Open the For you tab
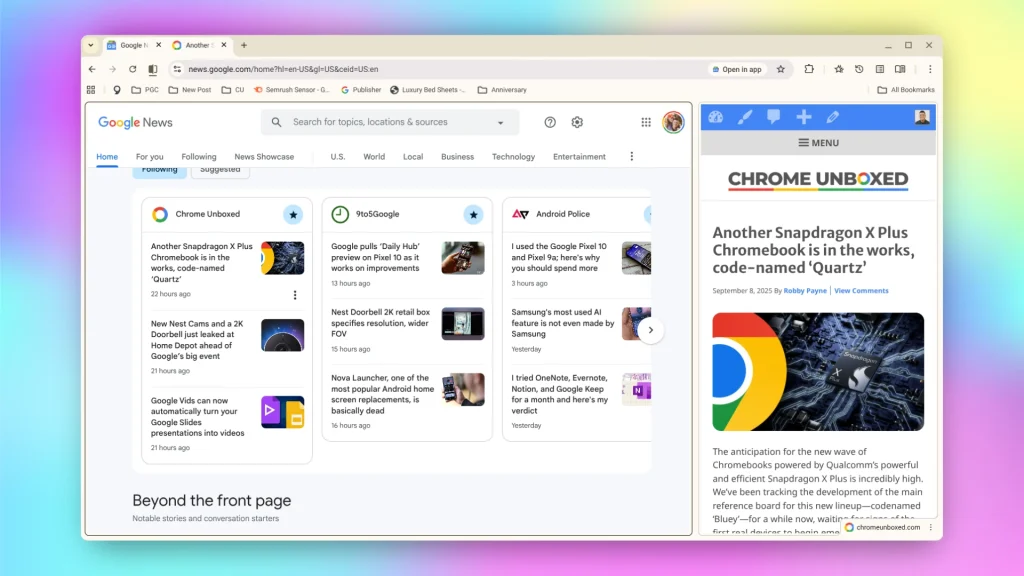 [x=149, y=157]
